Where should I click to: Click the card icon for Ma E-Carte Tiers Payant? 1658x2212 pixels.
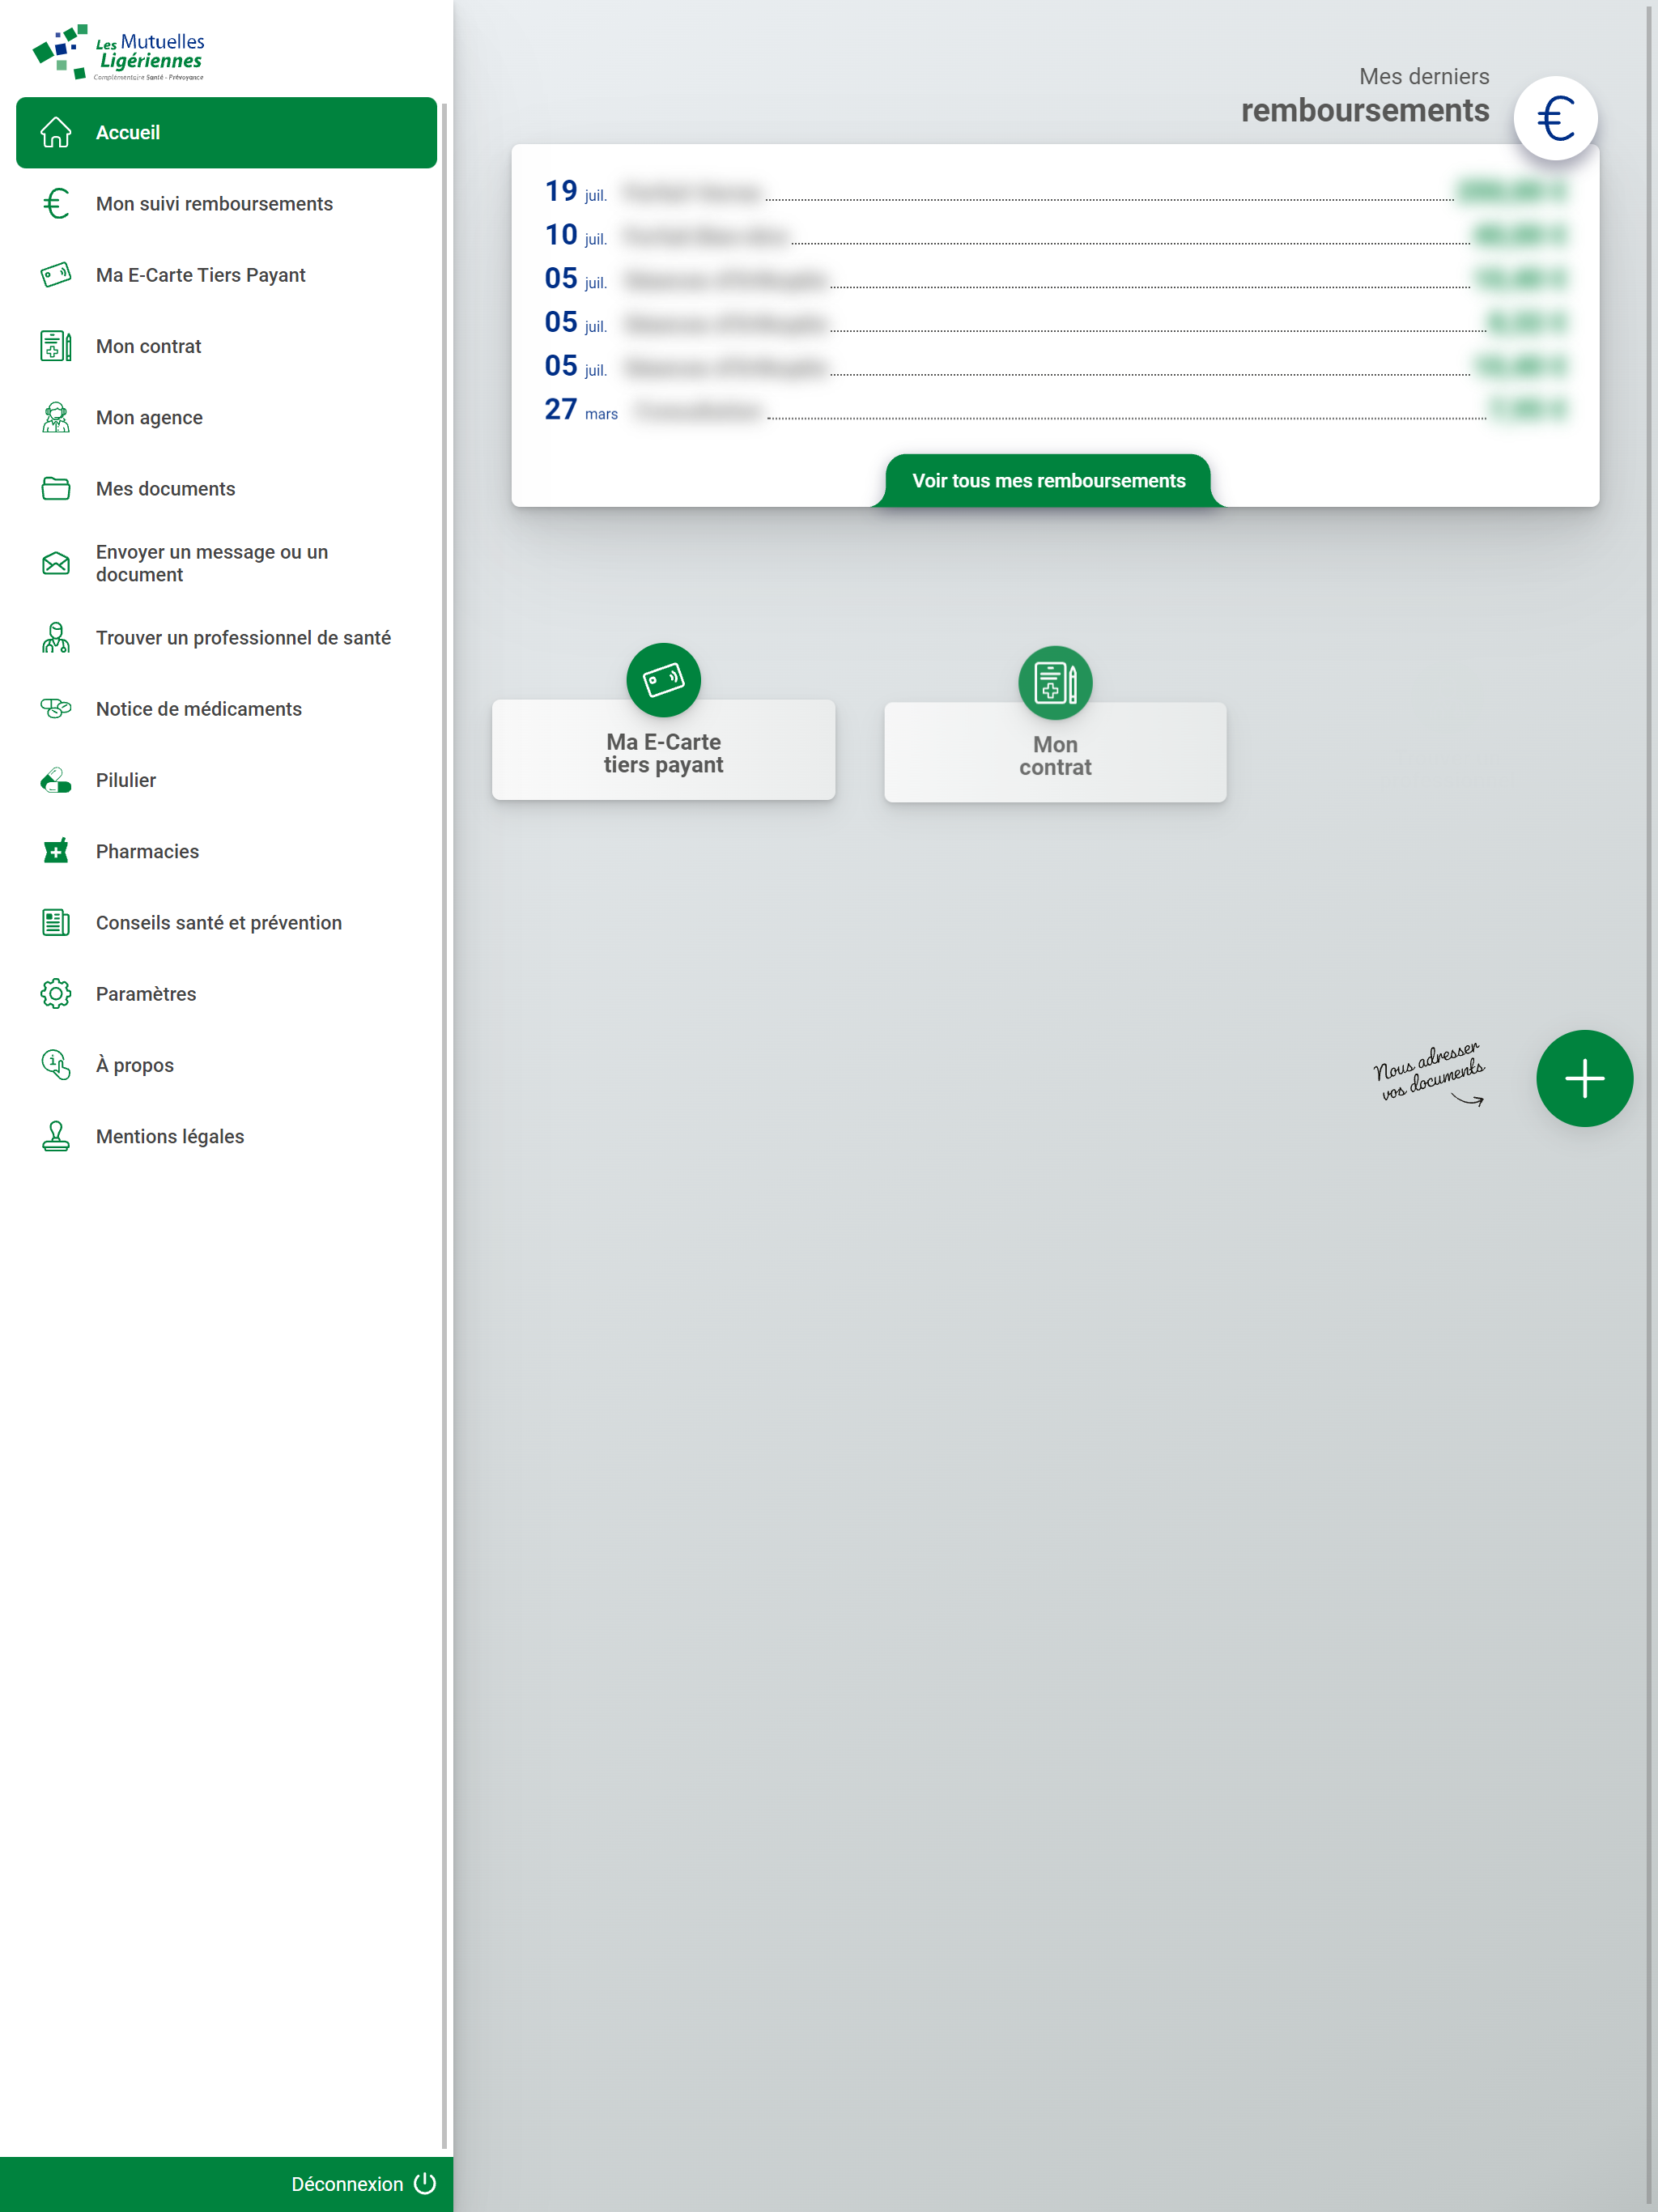[56, 275]
